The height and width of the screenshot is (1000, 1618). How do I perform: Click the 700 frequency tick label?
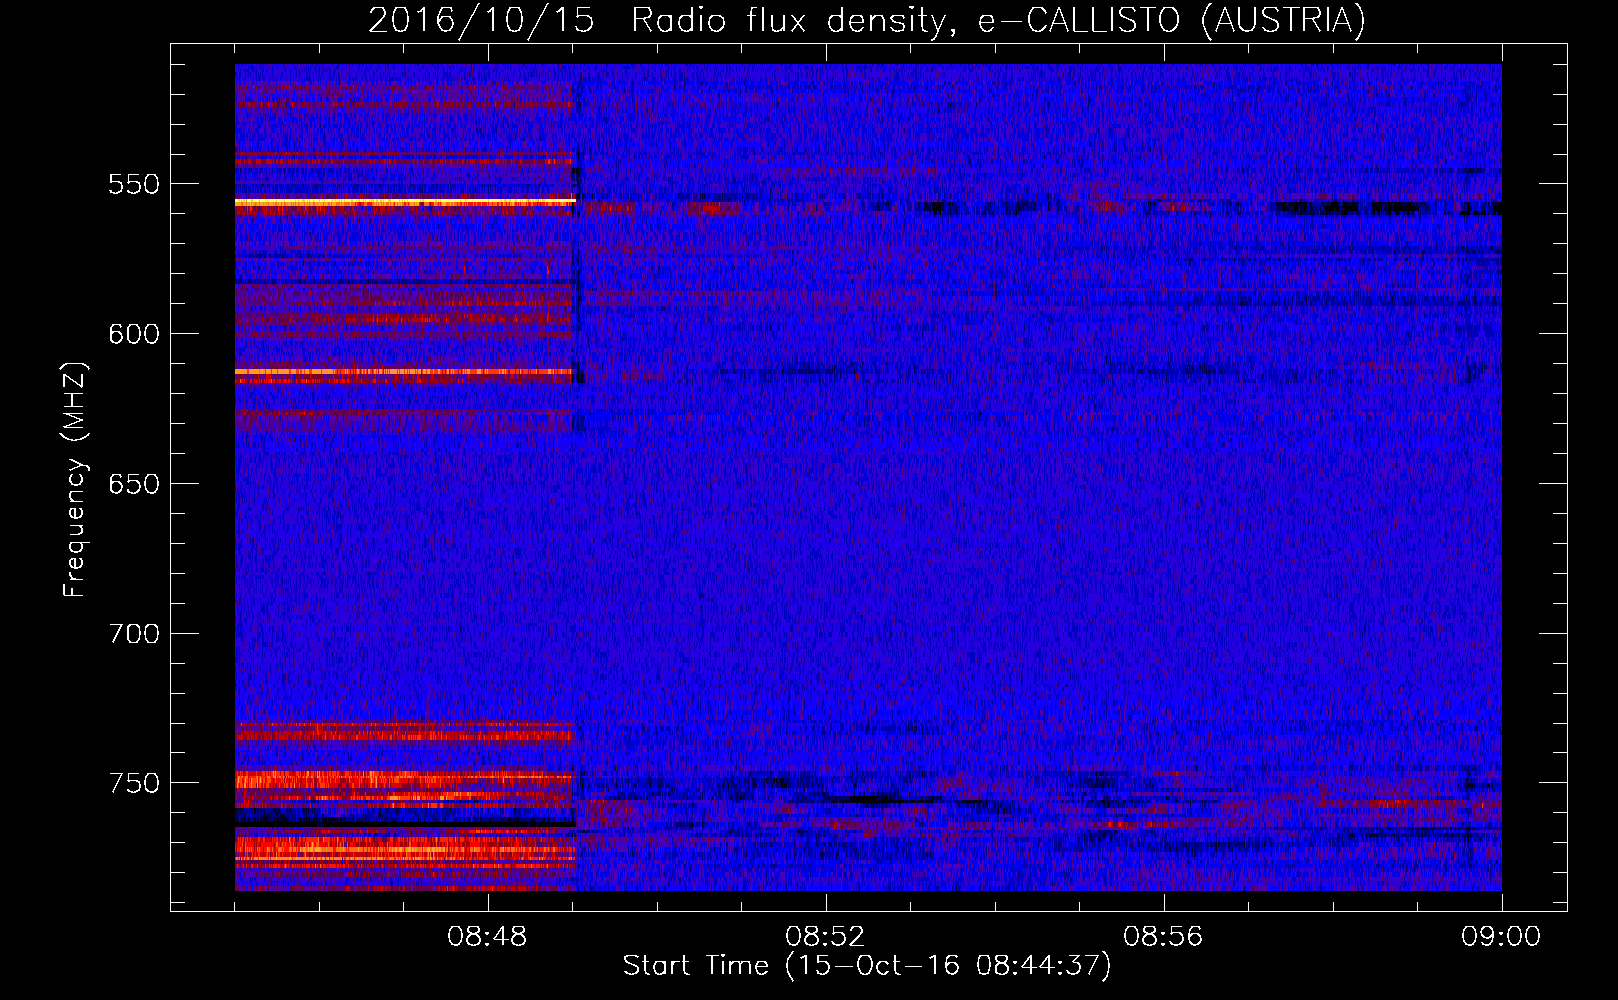coord(134,634)
